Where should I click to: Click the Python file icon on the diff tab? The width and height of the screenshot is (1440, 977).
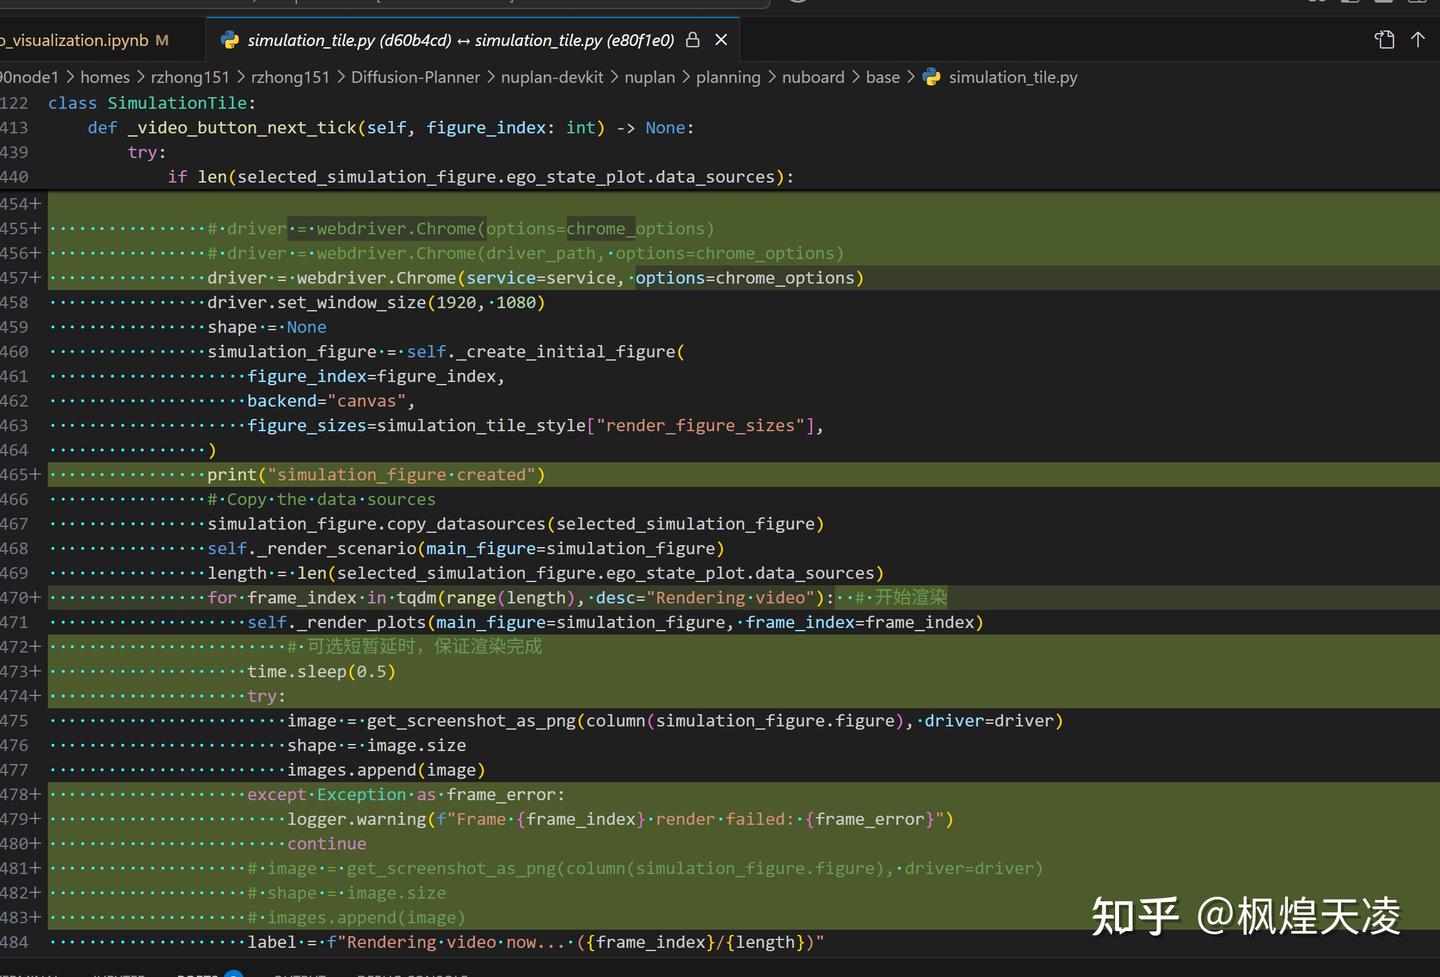click(x=230, y=40)
